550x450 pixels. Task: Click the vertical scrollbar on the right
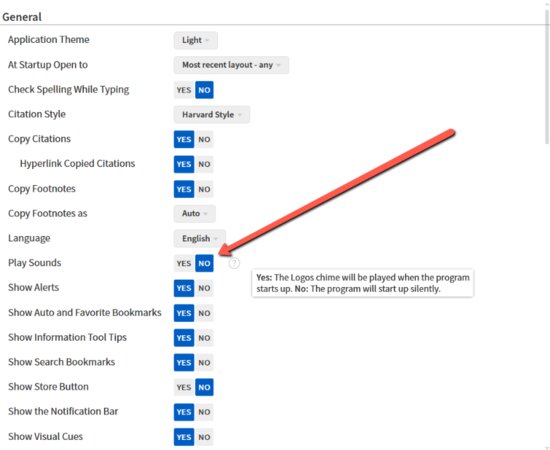pyautogui.click(x=547, y=77)
